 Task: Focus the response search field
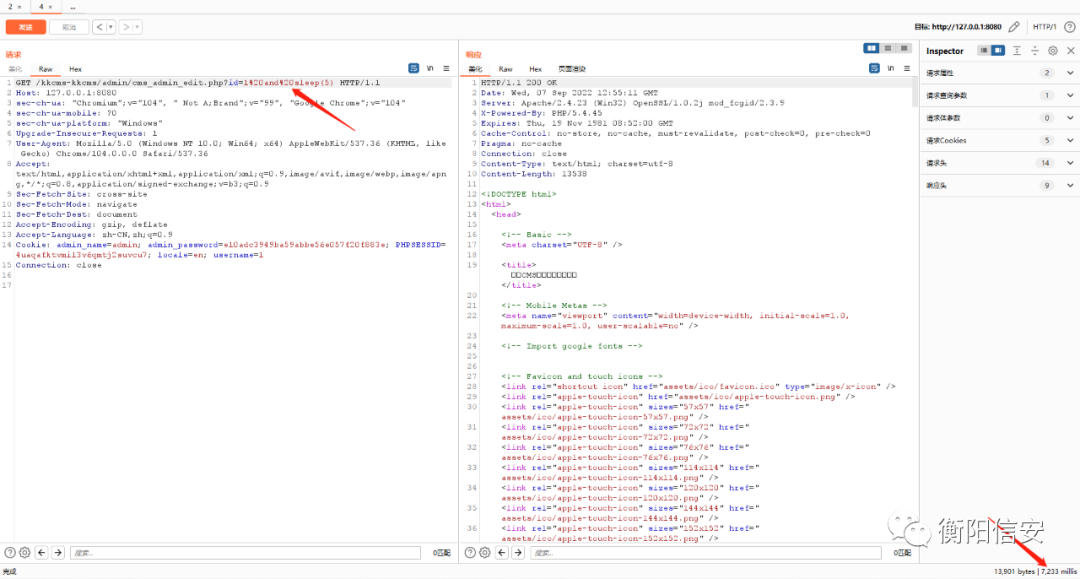[x=706, y=552]
